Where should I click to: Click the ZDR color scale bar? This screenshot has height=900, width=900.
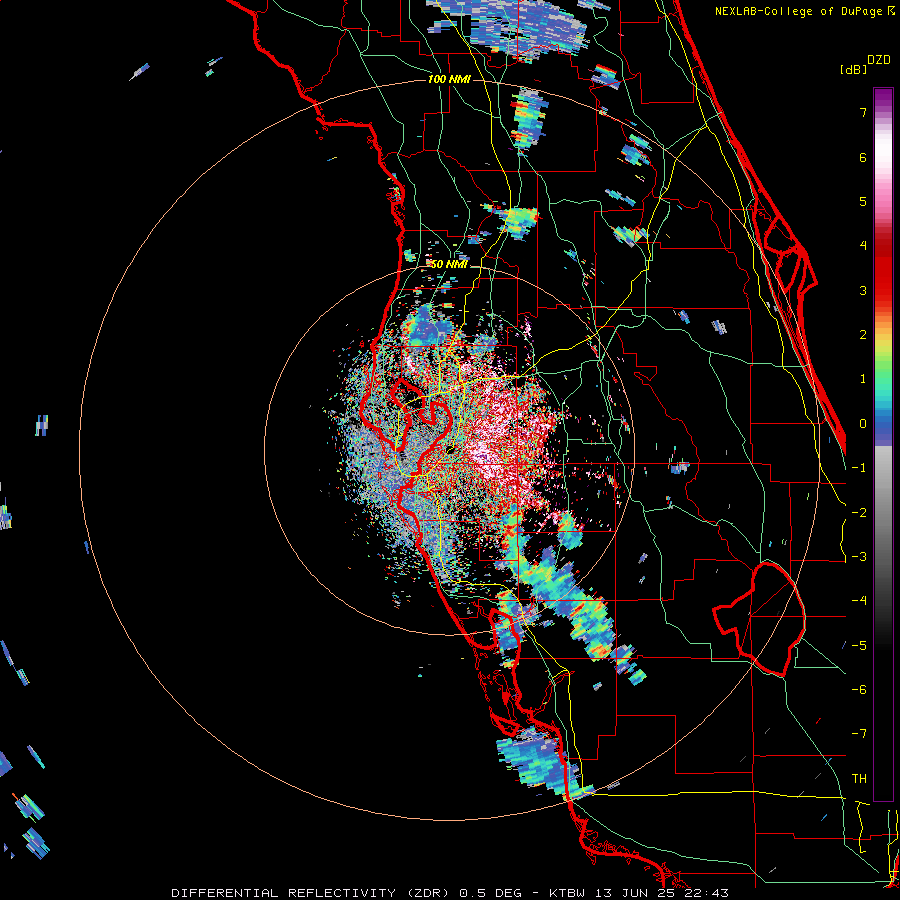(x=883, y=444)
